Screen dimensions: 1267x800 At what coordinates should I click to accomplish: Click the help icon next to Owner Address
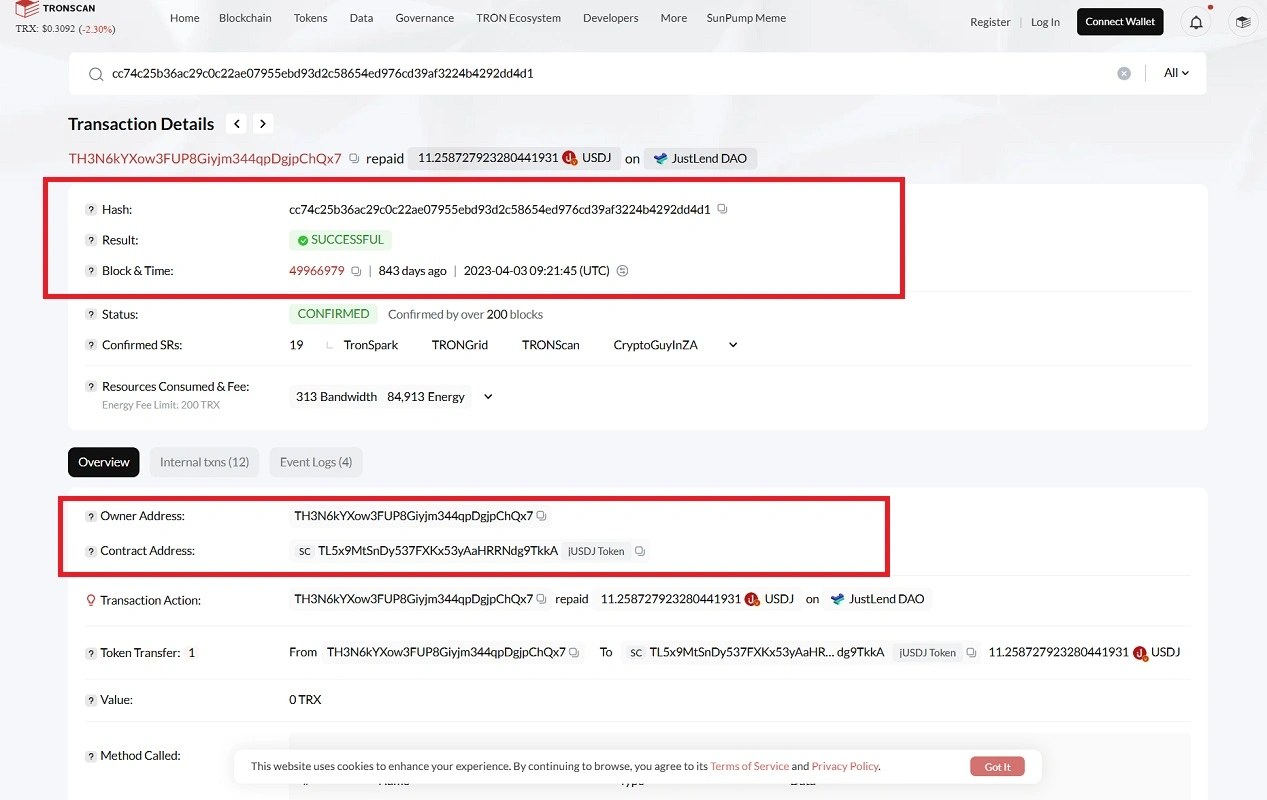pyautogui.click(x=91, y=517)
